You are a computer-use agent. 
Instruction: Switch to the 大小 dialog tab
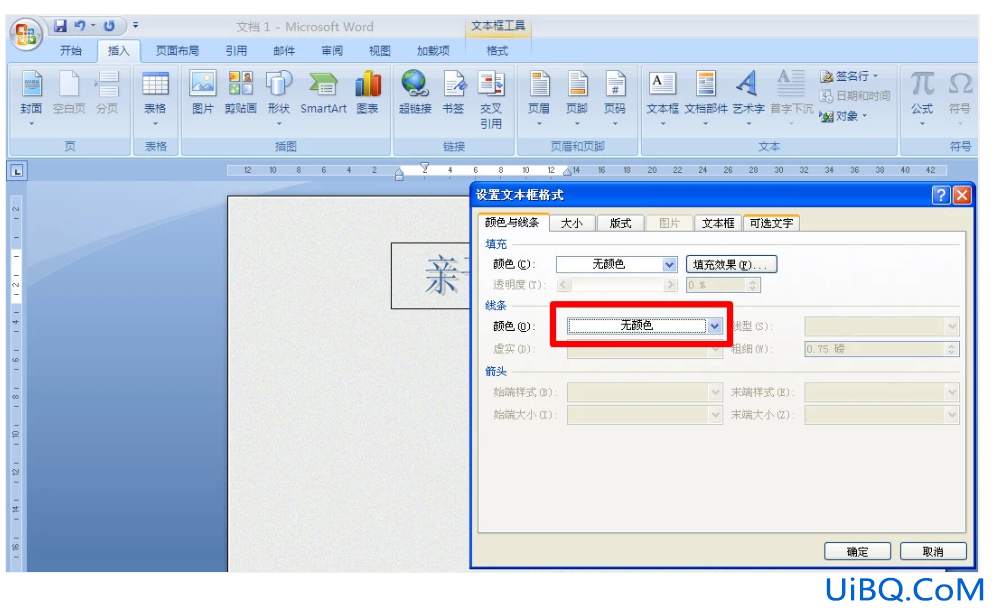[x=572, y=223]
